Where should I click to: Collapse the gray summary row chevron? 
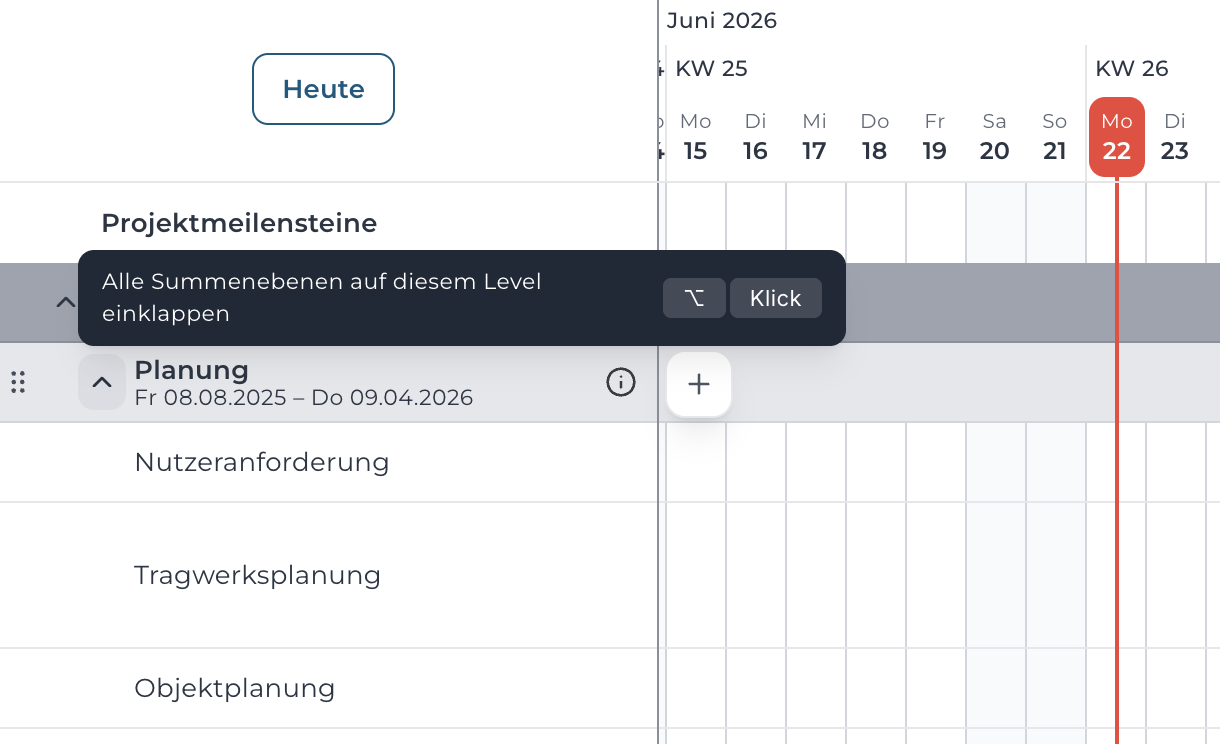pyautogui.click(x=65, y=302)
